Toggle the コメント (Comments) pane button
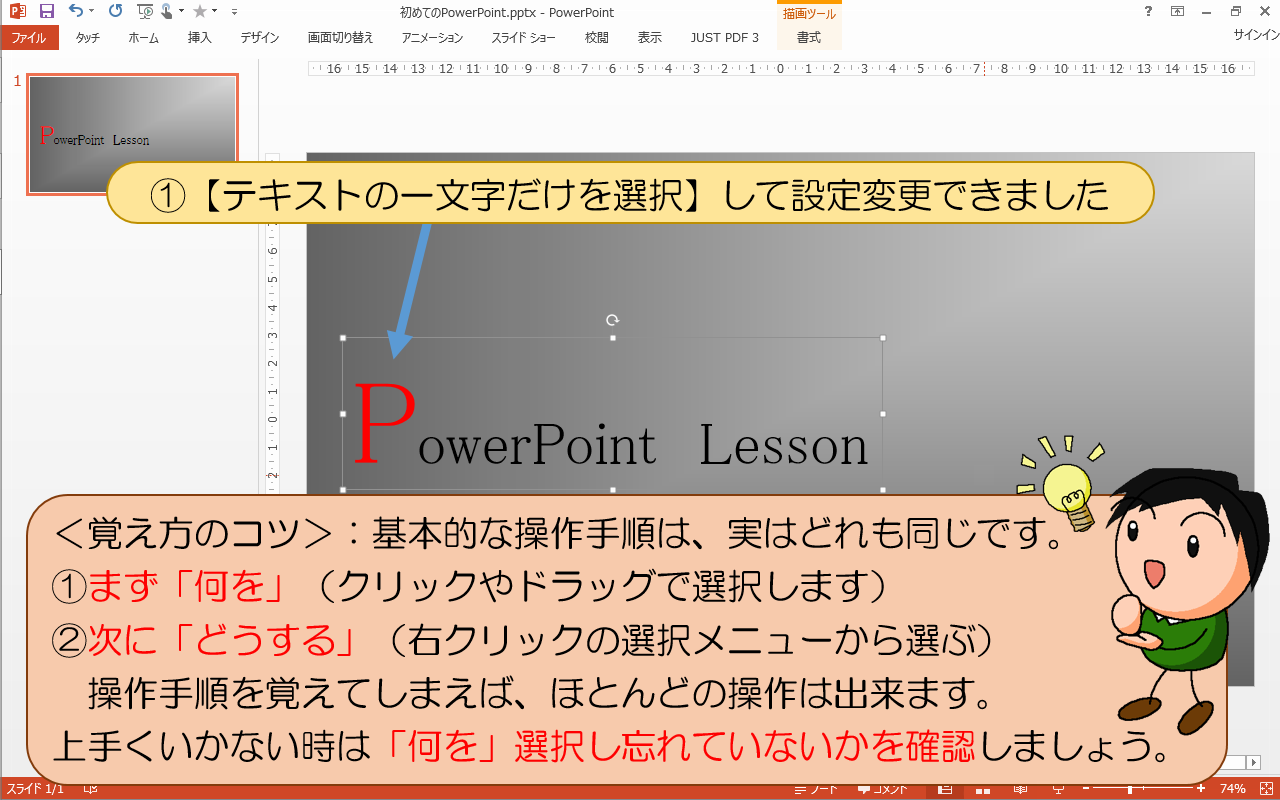Screen dimensions: 1280x800 click(x=882, y=789)
